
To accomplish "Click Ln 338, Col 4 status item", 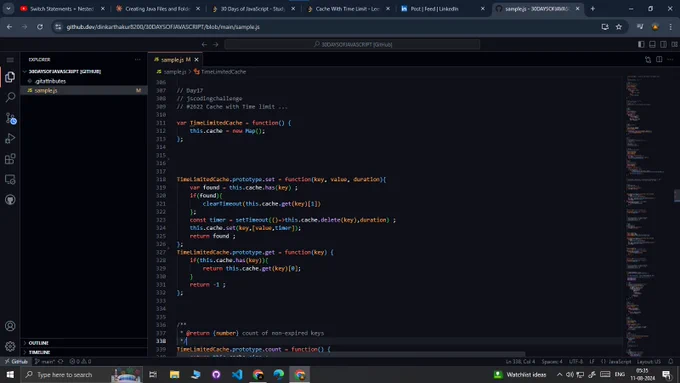I will [x=520, y=361].
